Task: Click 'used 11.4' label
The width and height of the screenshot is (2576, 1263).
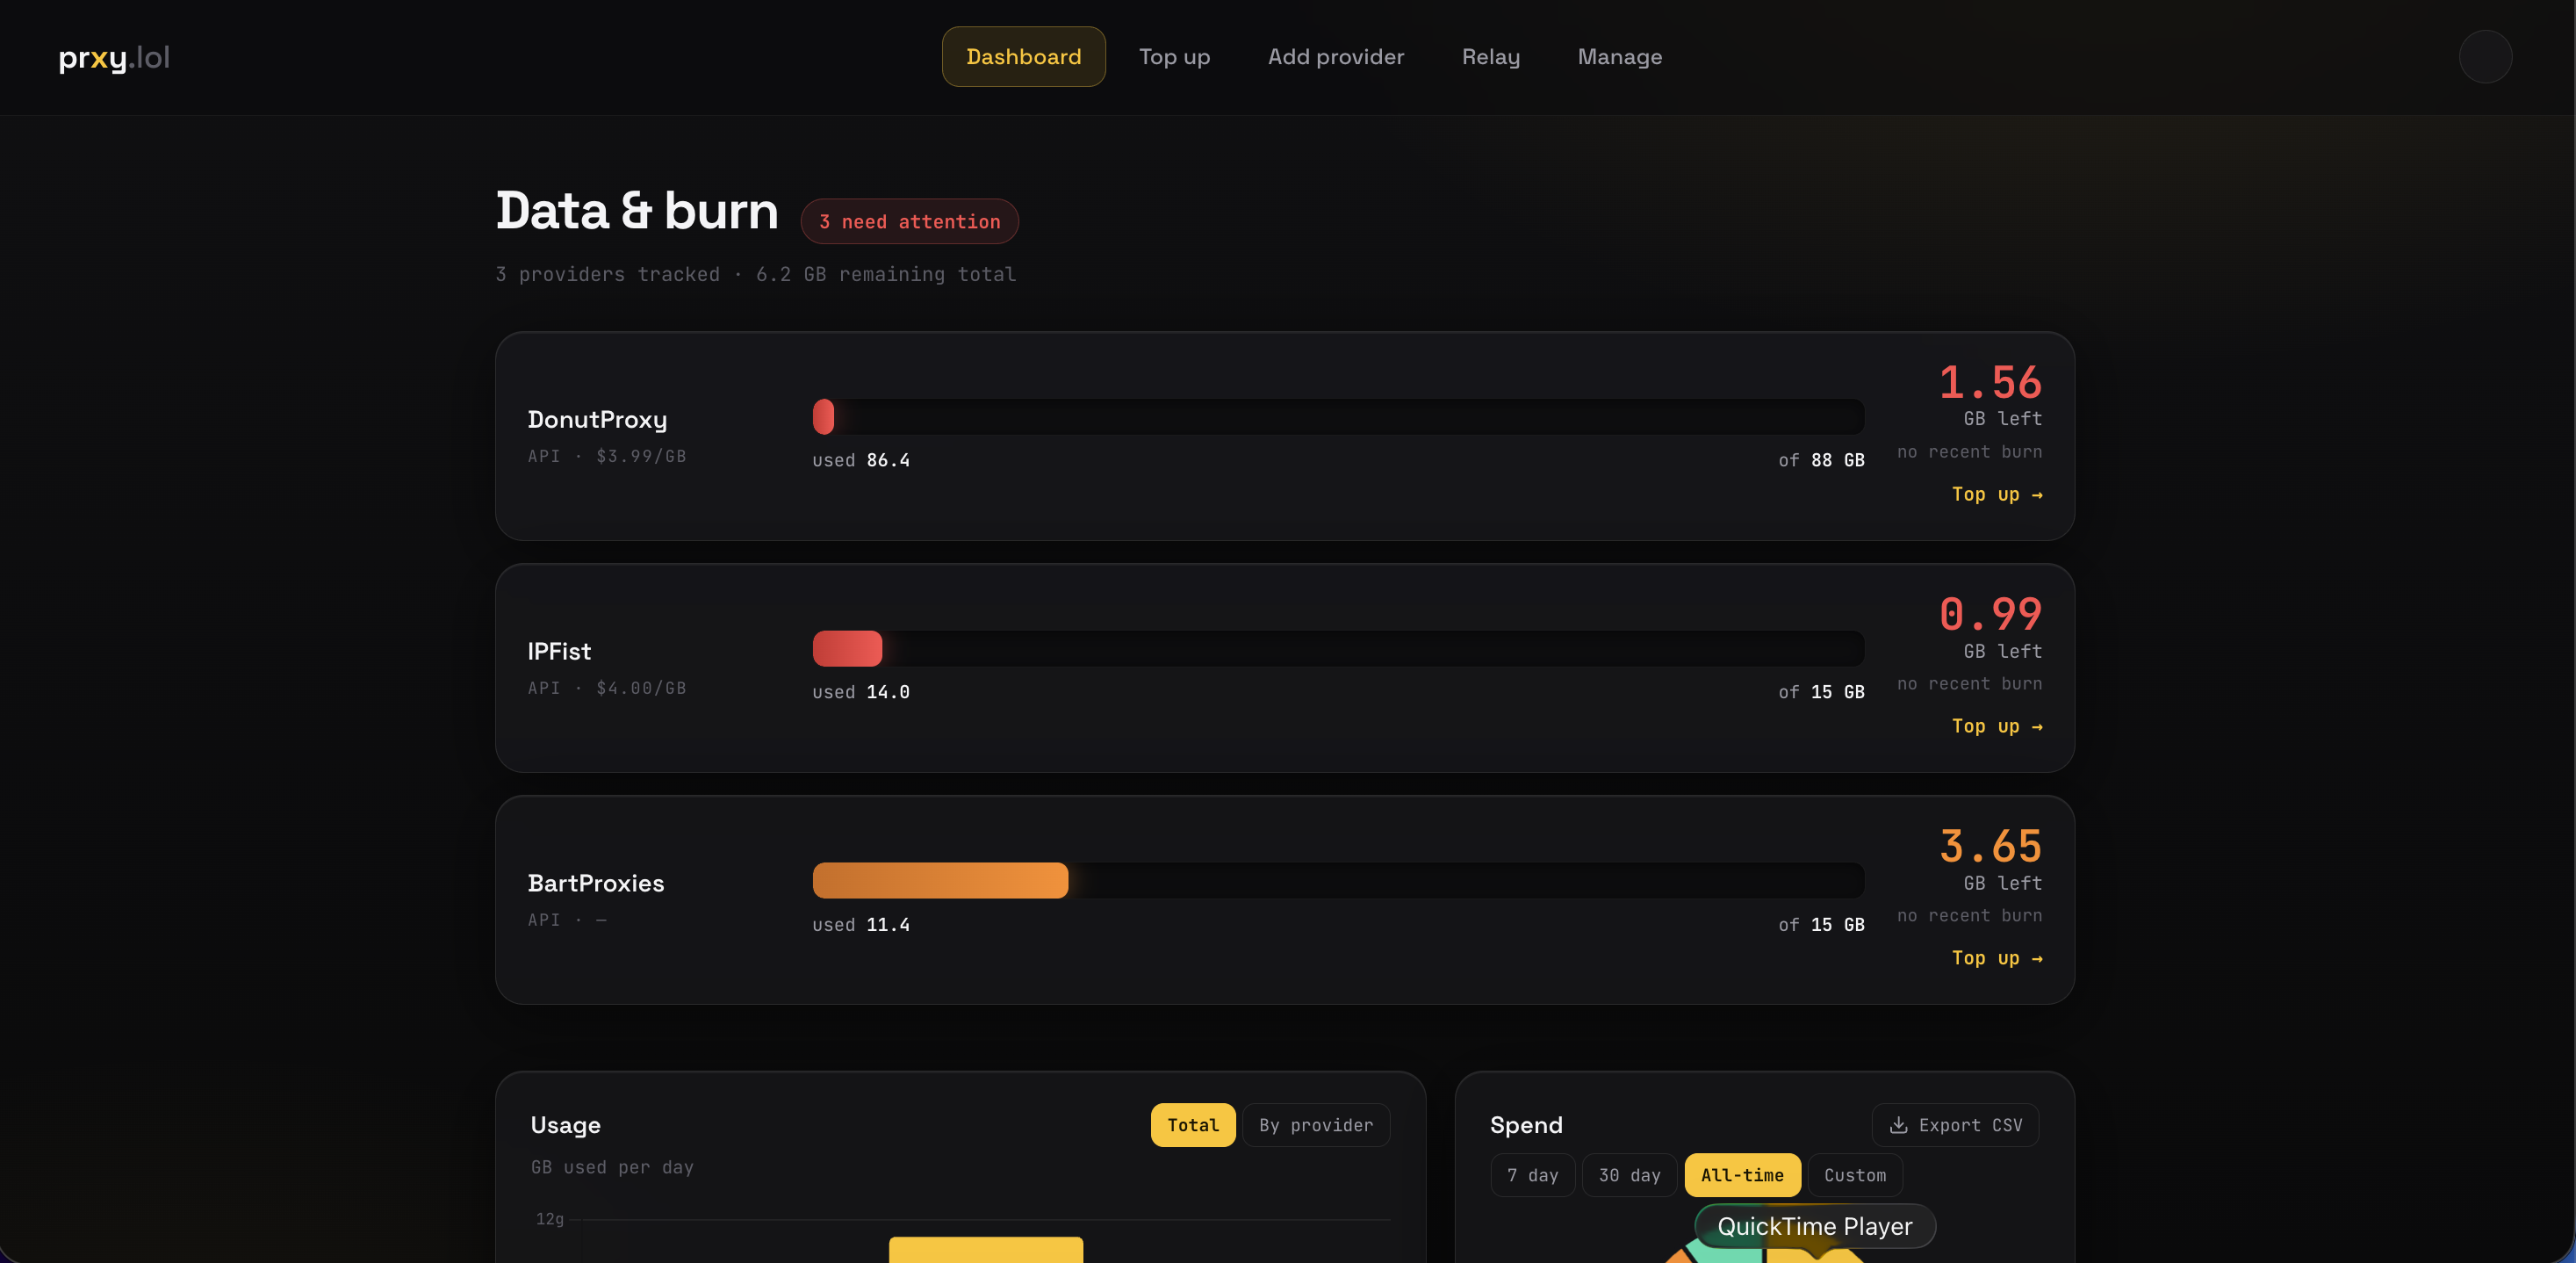Action: [x=861, y=925]
